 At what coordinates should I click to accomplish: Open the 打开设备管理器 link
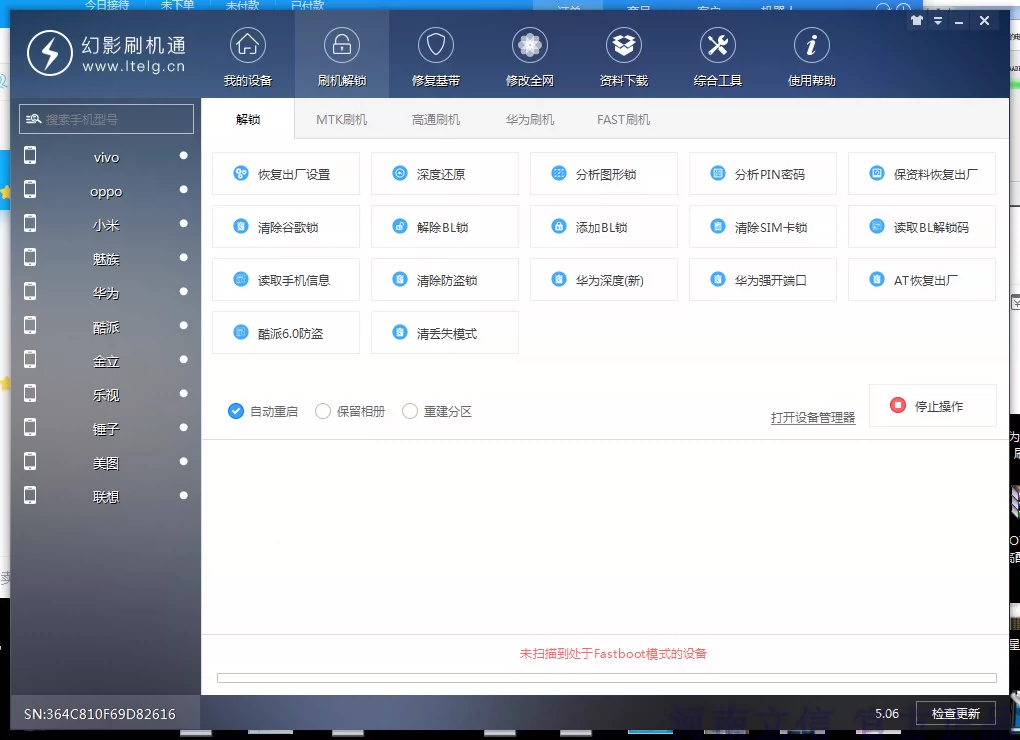813,418
